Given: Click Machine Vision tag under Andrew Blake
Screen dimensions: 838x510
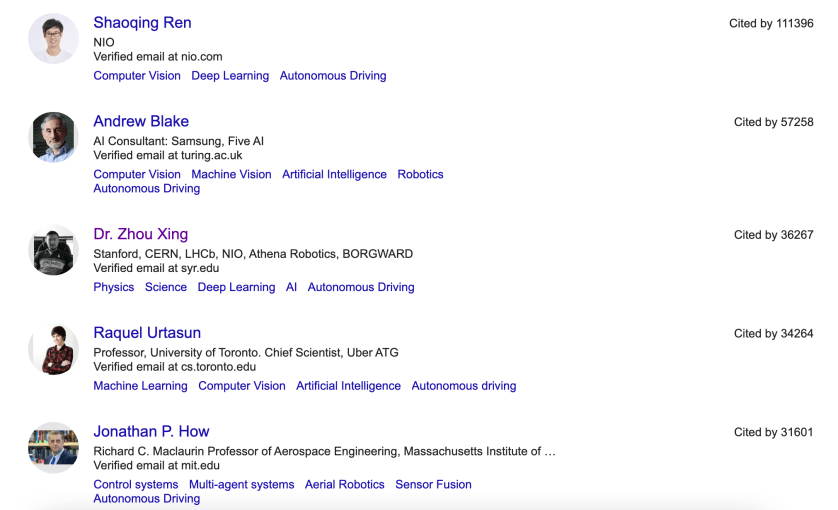Looking at the screenshot, I should tap(231, 174).
